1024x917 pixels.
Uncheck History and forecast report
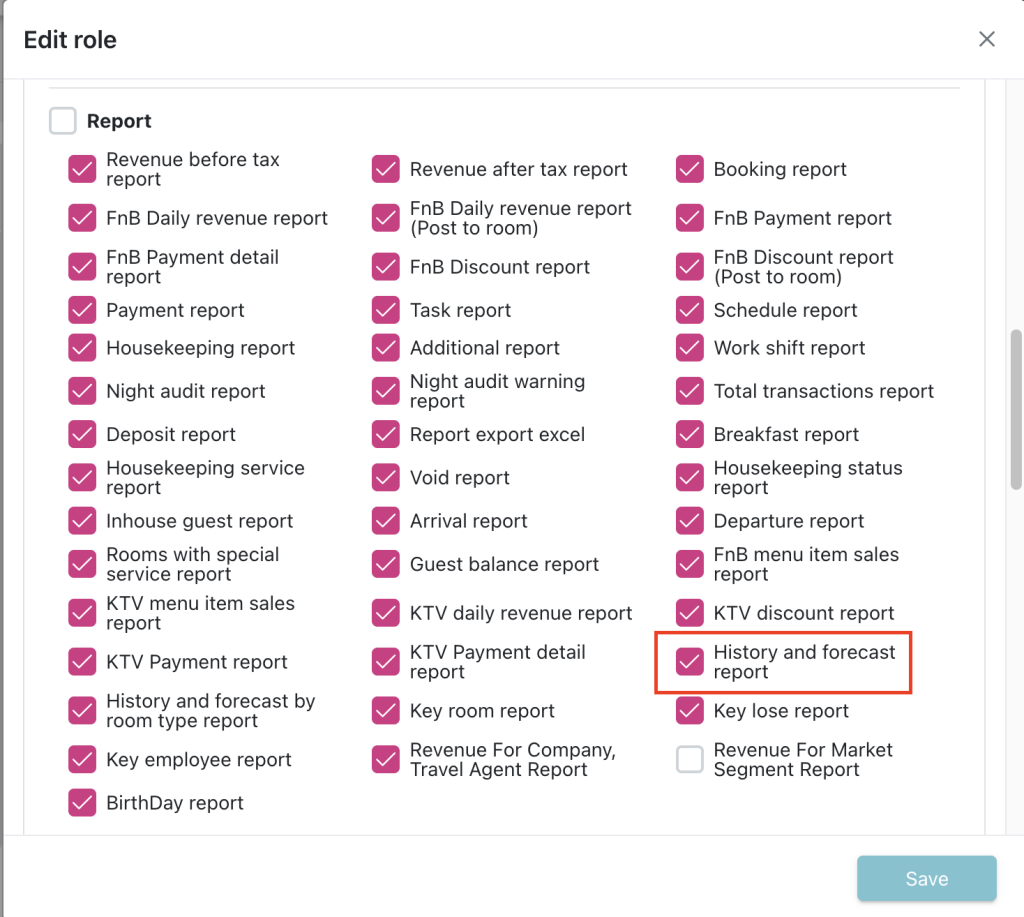[690, 662]
